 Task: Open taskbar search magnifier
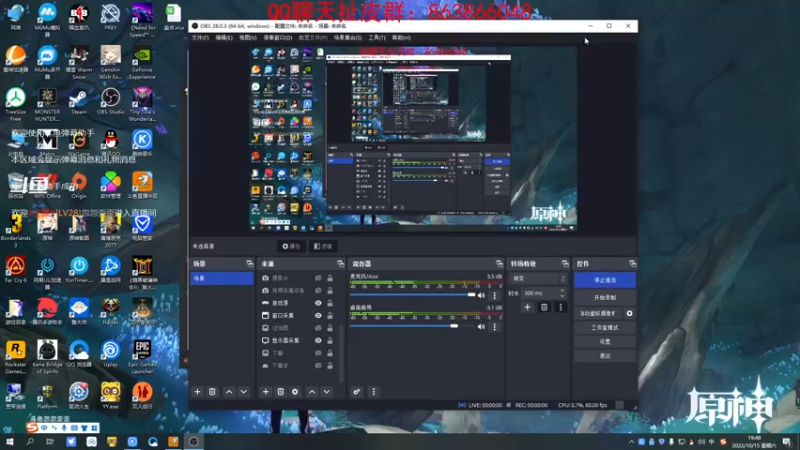pyautogui.click(x=30, y=442)
